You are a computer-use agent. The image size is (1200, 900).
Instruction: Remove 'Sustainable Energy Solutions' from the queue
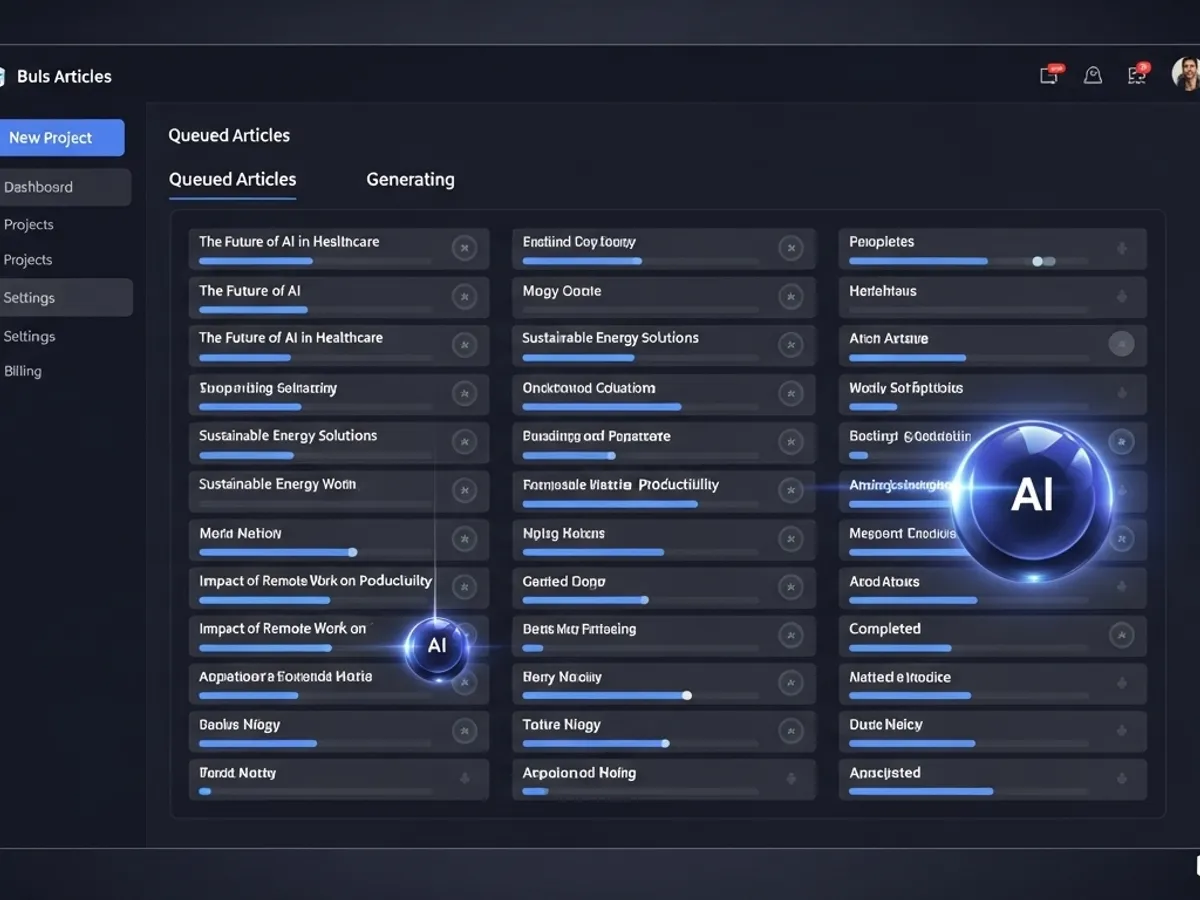click(x=465, y=443)
